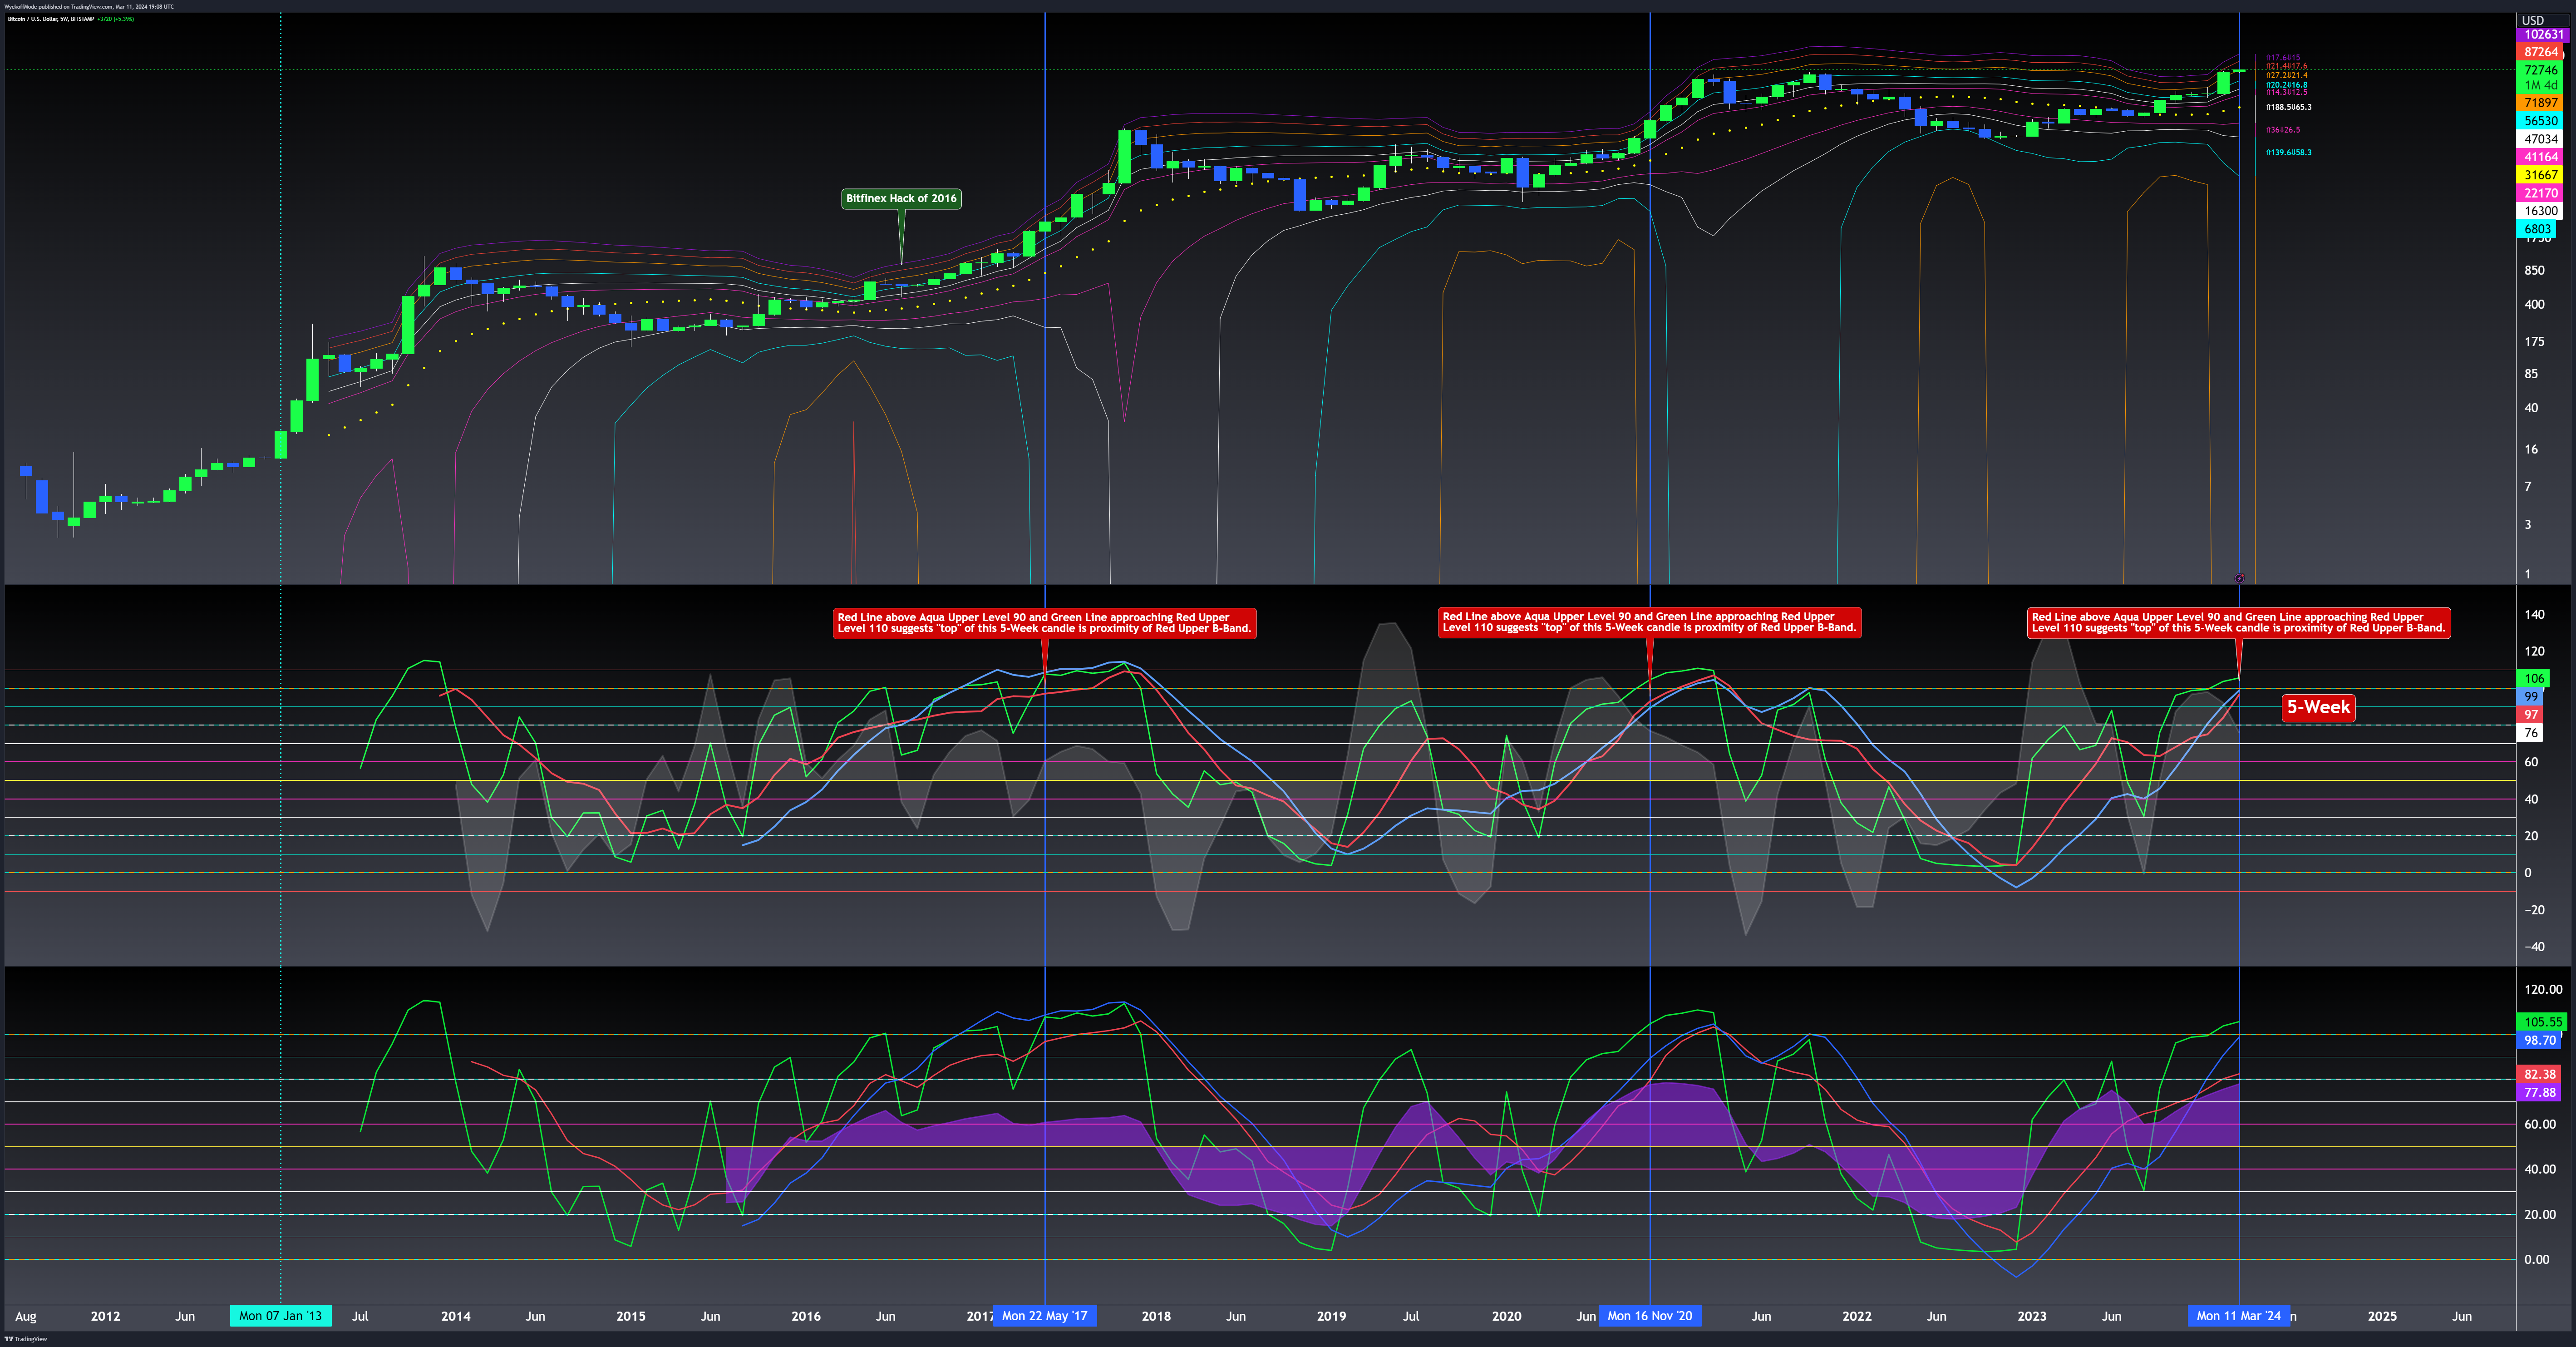Select the Mon 16 Nov '20 date marker
The width and height of the screenshot is (2576, 1347).
click(1650, 1316)
